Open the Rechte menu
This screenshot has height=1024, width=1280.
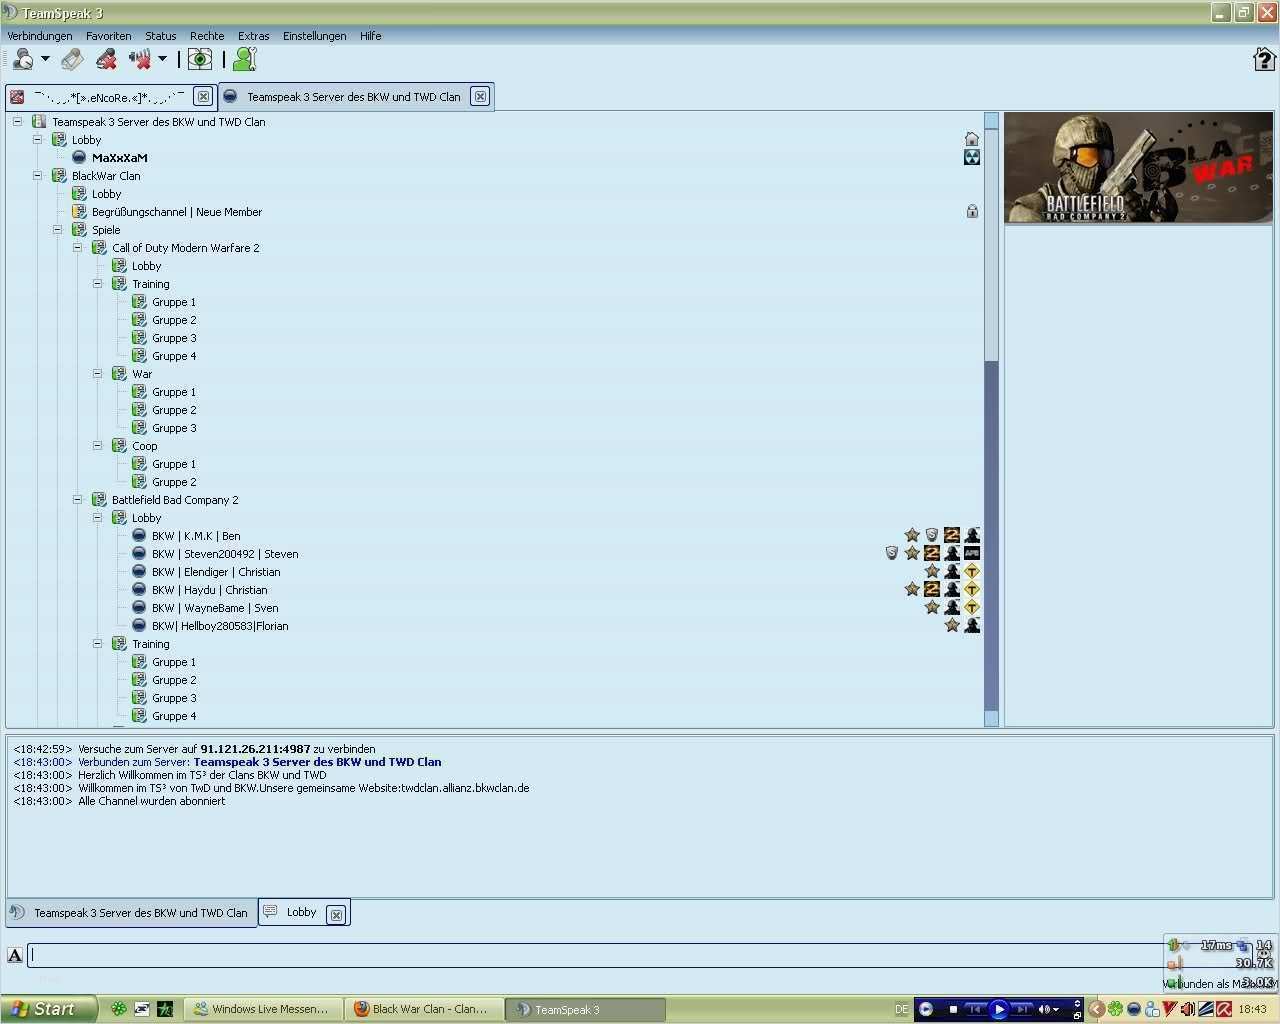tap(207, 36)
